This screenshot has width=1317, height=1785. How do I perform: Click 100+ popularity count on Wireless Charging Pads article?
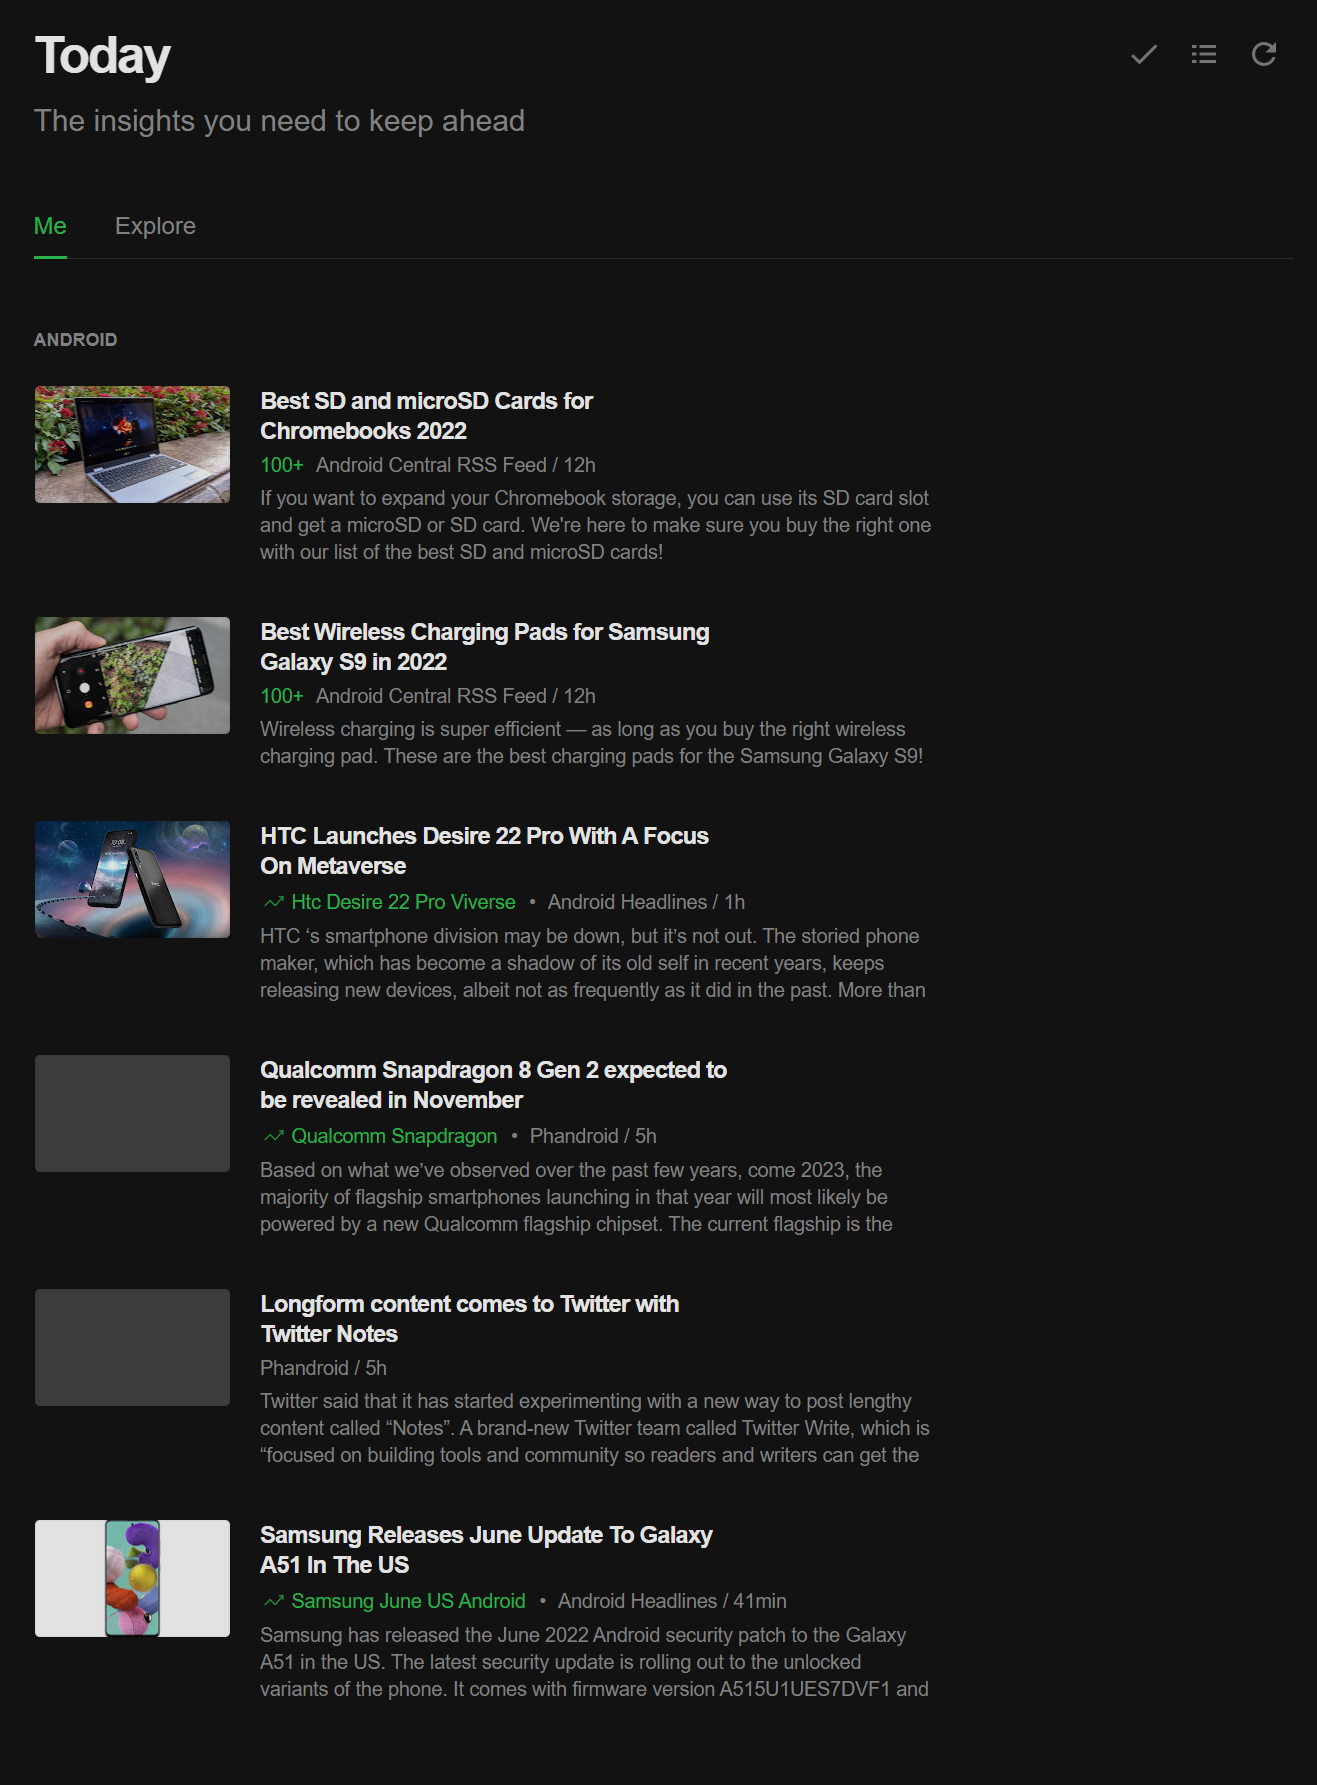pyautogui.click(x=281, y=696)
